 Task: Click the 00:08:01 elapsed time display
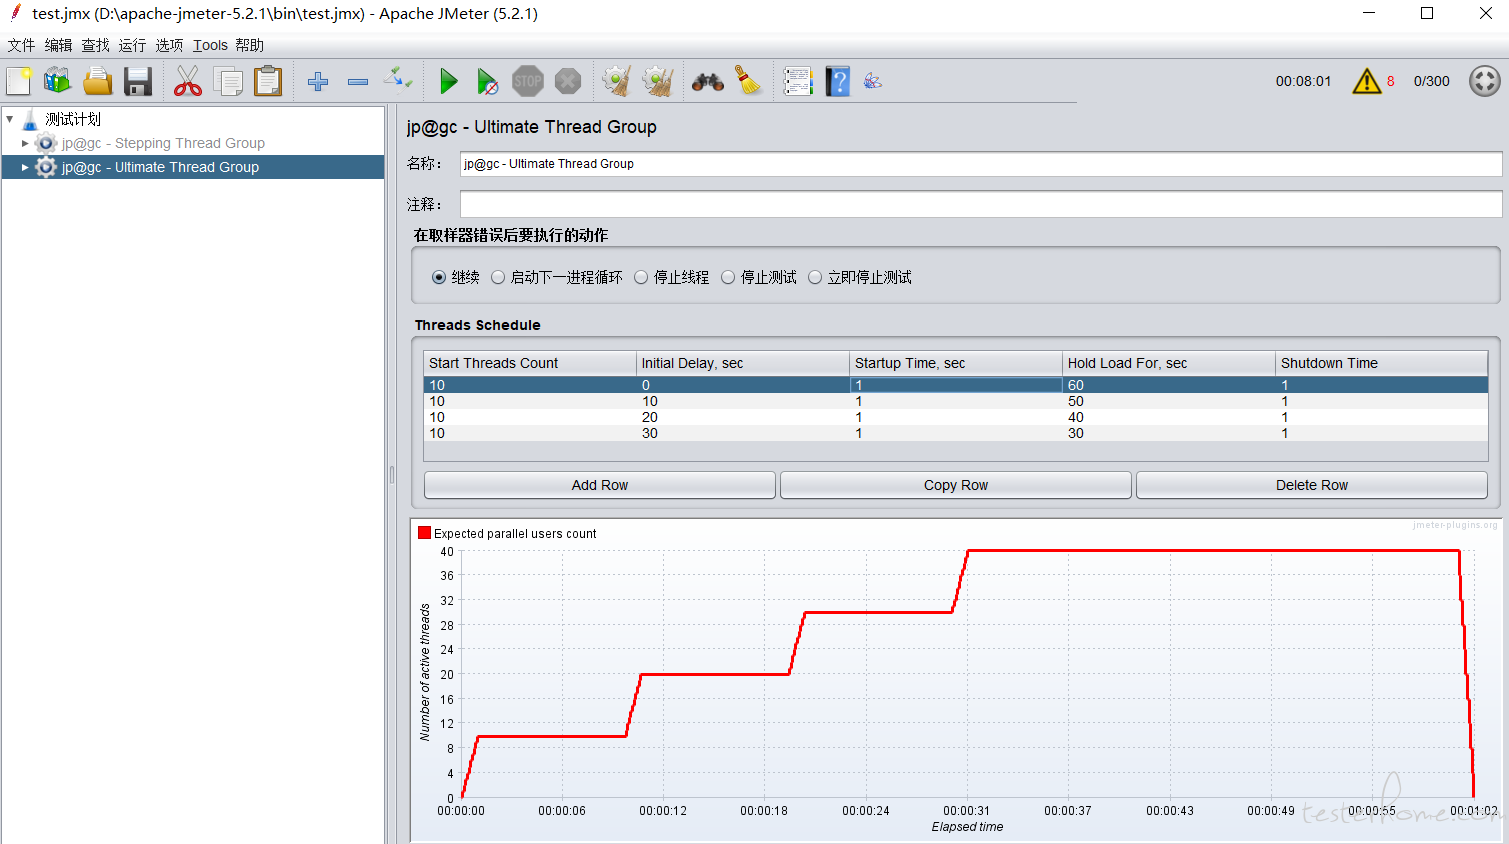click(x=1303, y=81)
